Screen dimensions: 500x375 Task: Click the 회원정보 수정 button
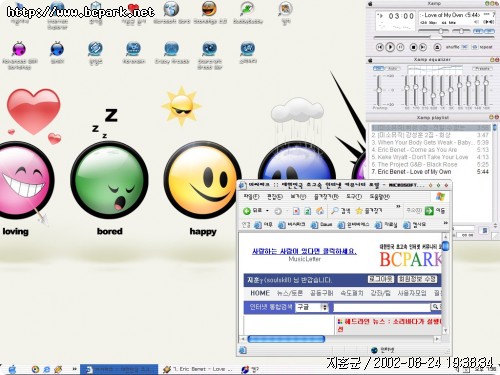click(x=417, y=279)
